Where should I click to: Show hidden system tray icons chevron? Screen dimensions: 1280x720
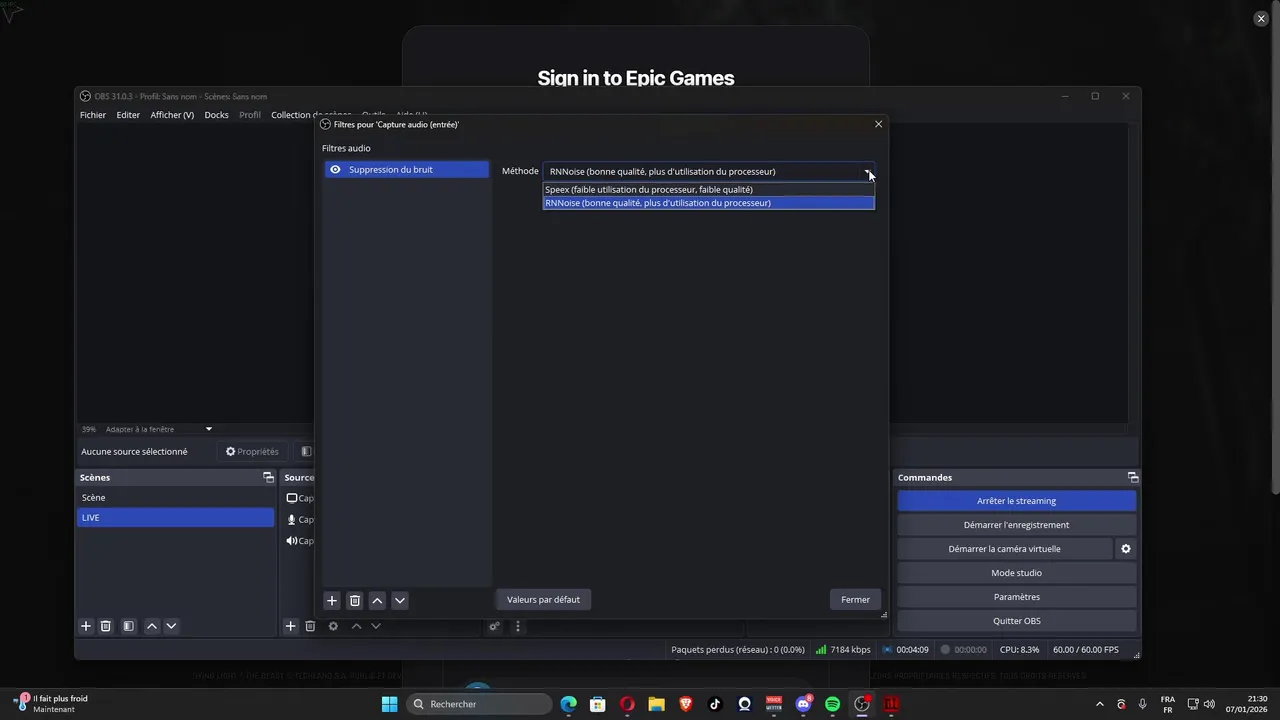pyautogui.click(x=1100, y=704)
